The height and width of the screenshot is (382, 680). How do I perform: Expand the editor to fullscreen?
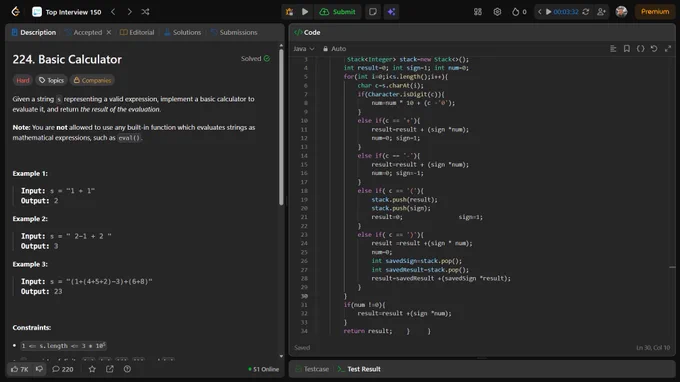pos(668,49)
